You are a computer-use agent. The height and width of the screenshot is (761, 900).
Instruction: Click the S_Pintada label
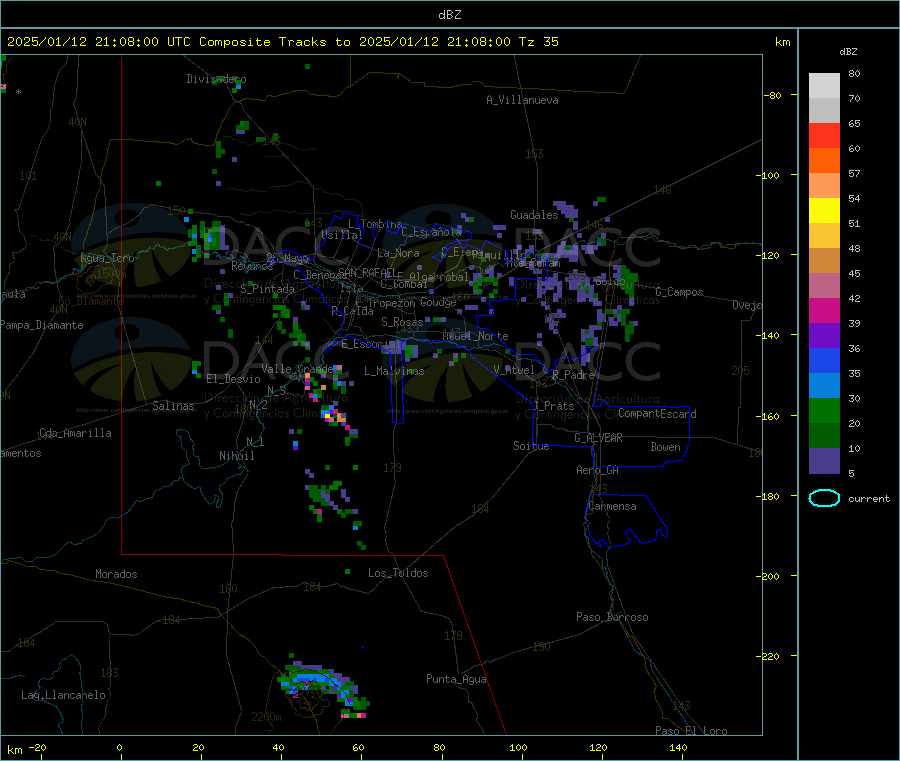pos(267,289)
